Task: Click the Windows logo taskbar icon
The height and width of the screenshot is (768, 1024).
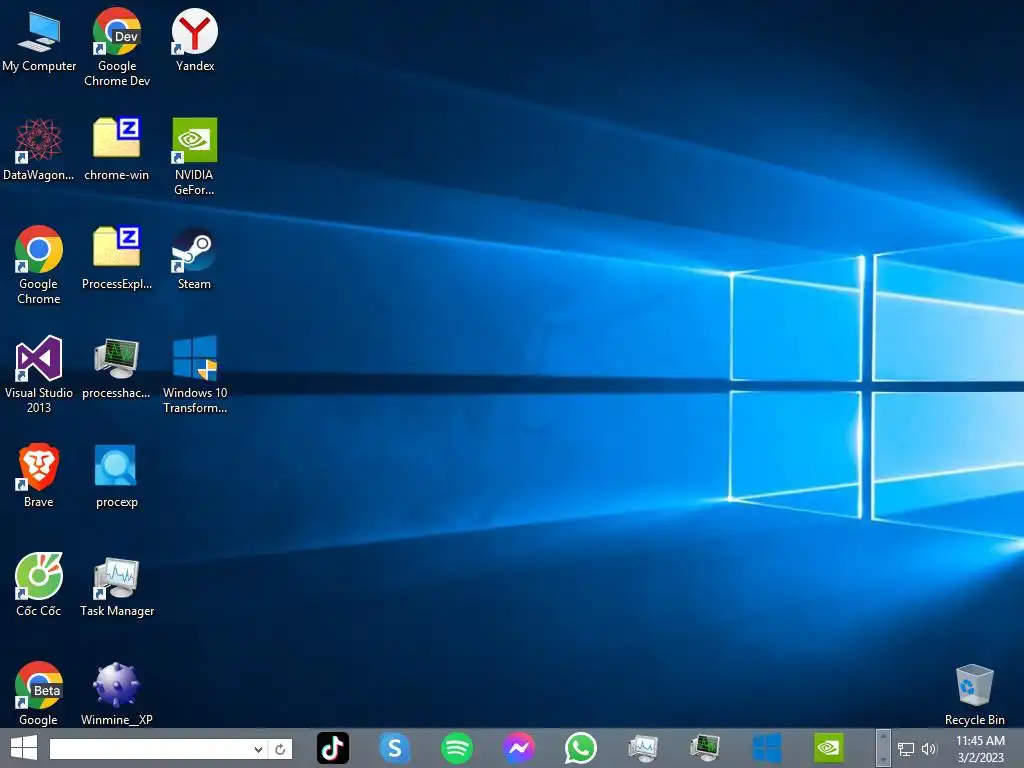Action: pyautogui.click(x=767, y=748)
